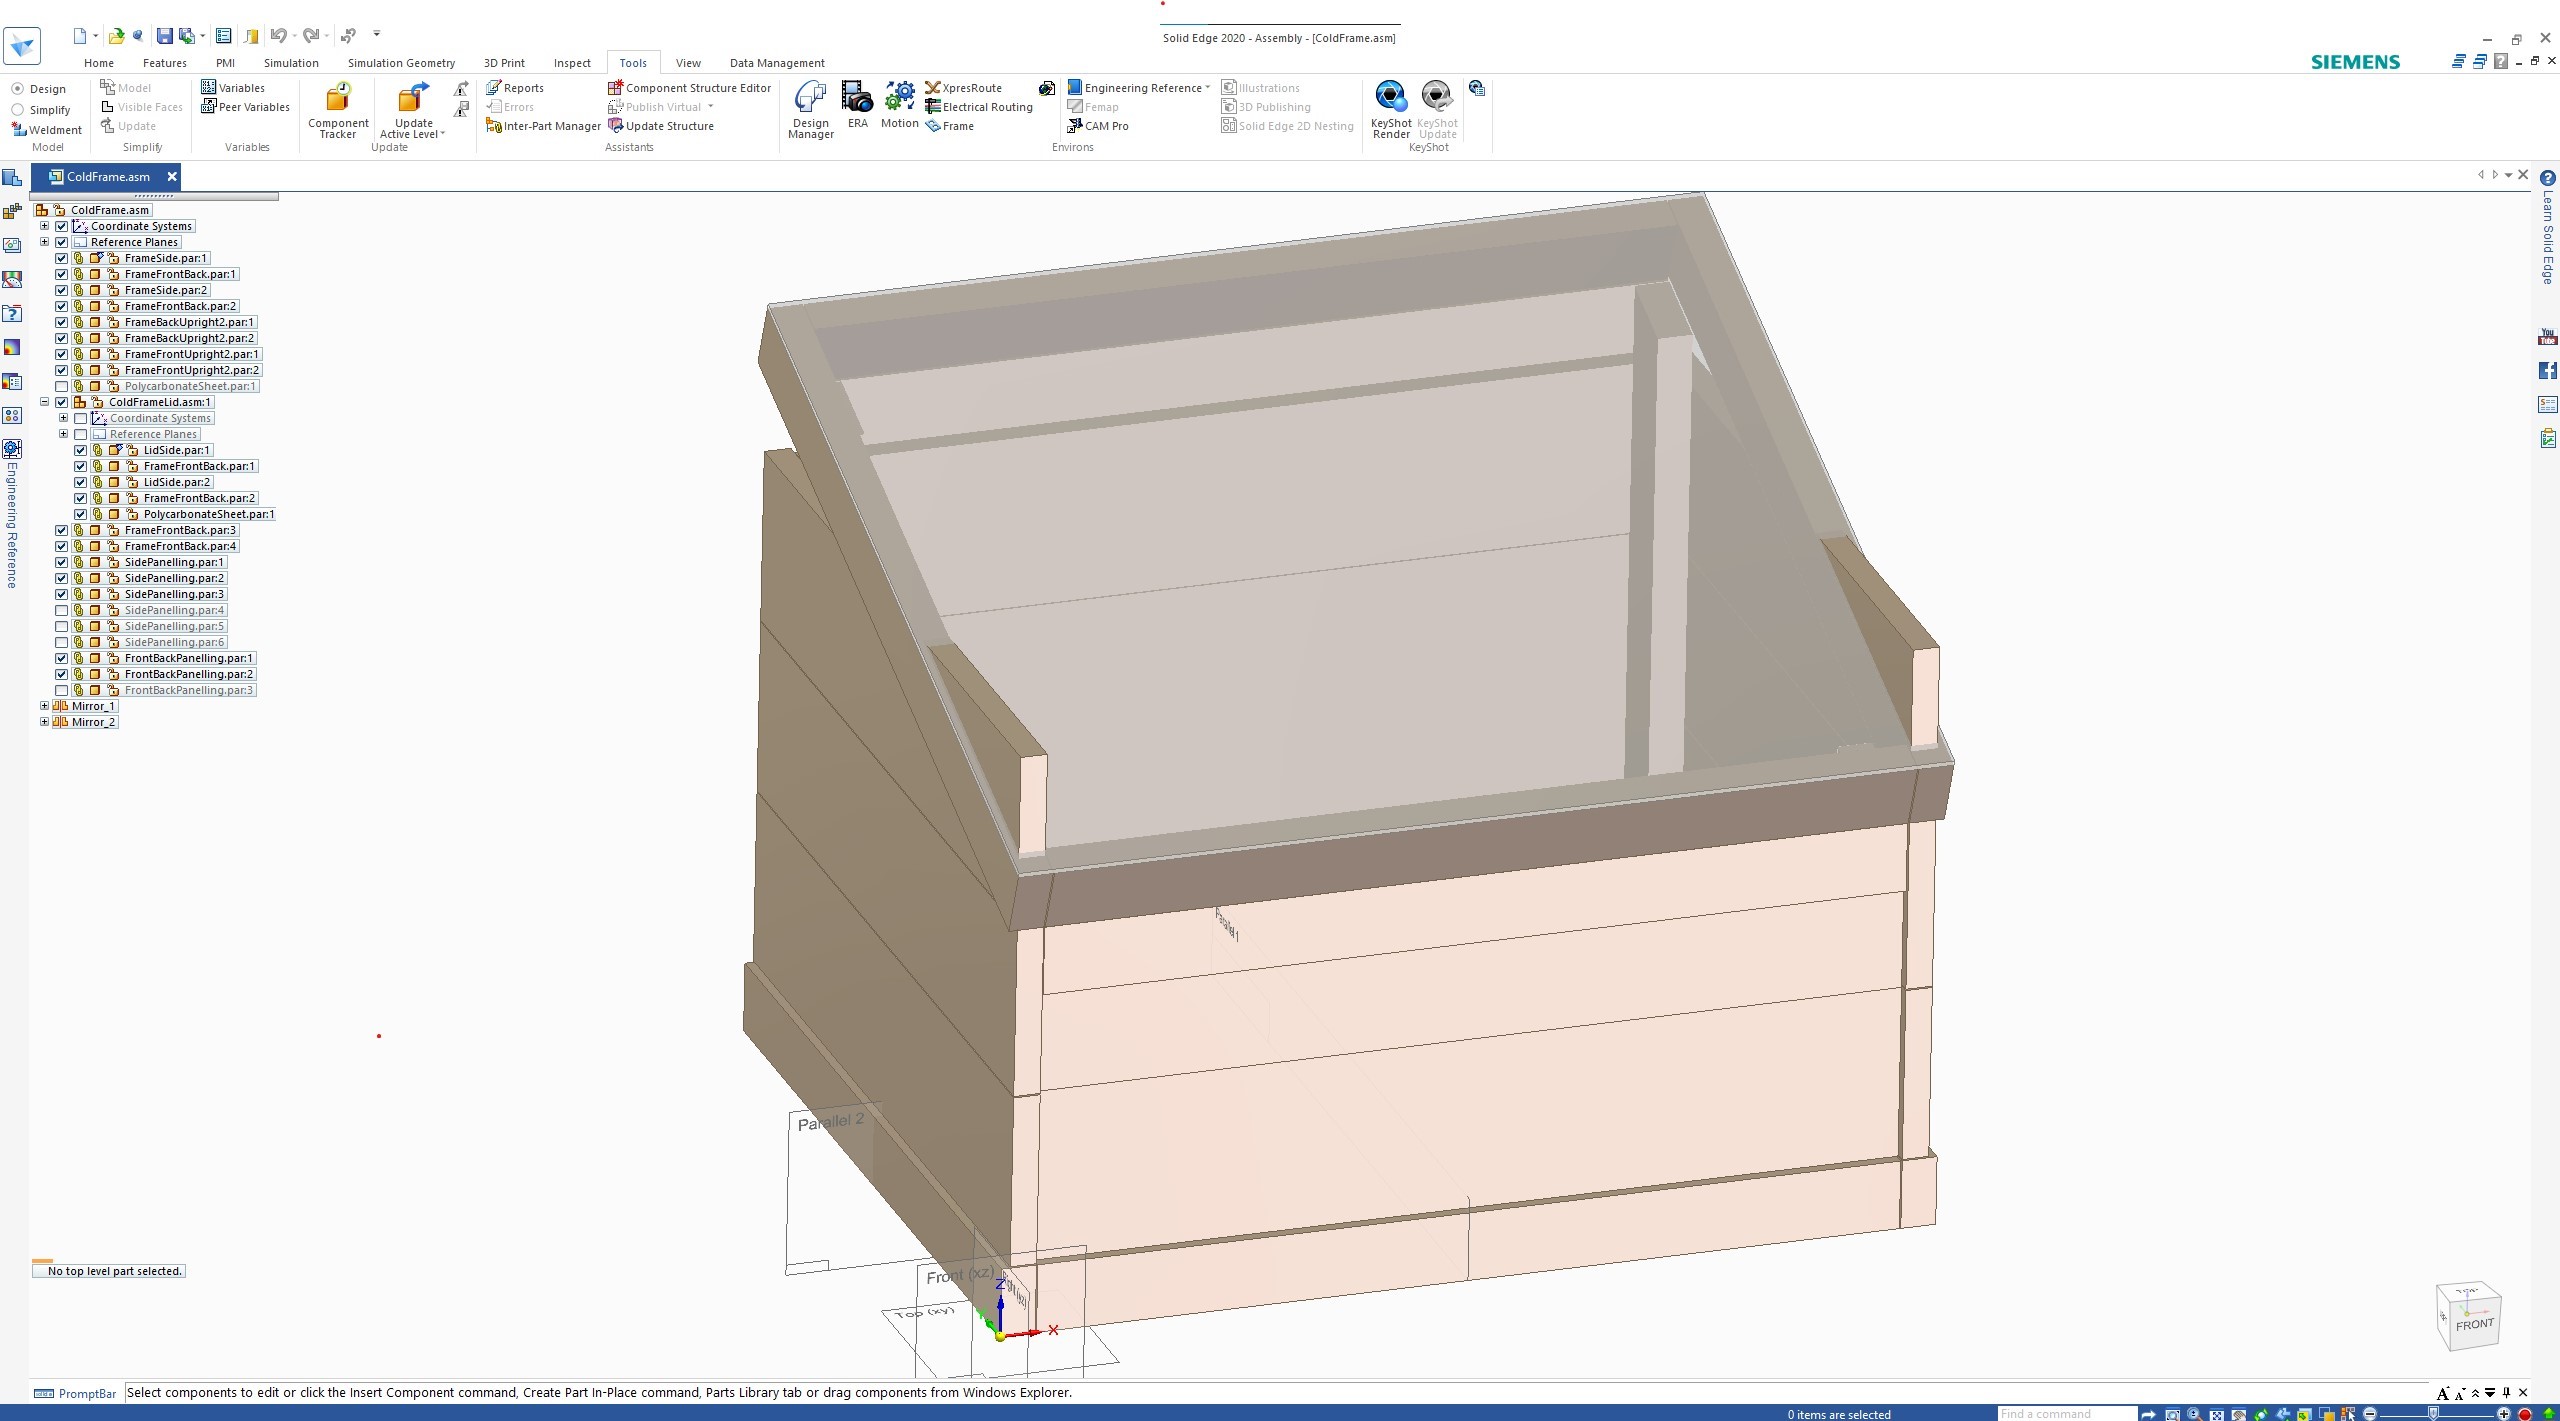Image resolution: width=2560 pixels, height=1421 pixels.
Task: Open the Engineering Reference dropdown
Action: 1207,88
